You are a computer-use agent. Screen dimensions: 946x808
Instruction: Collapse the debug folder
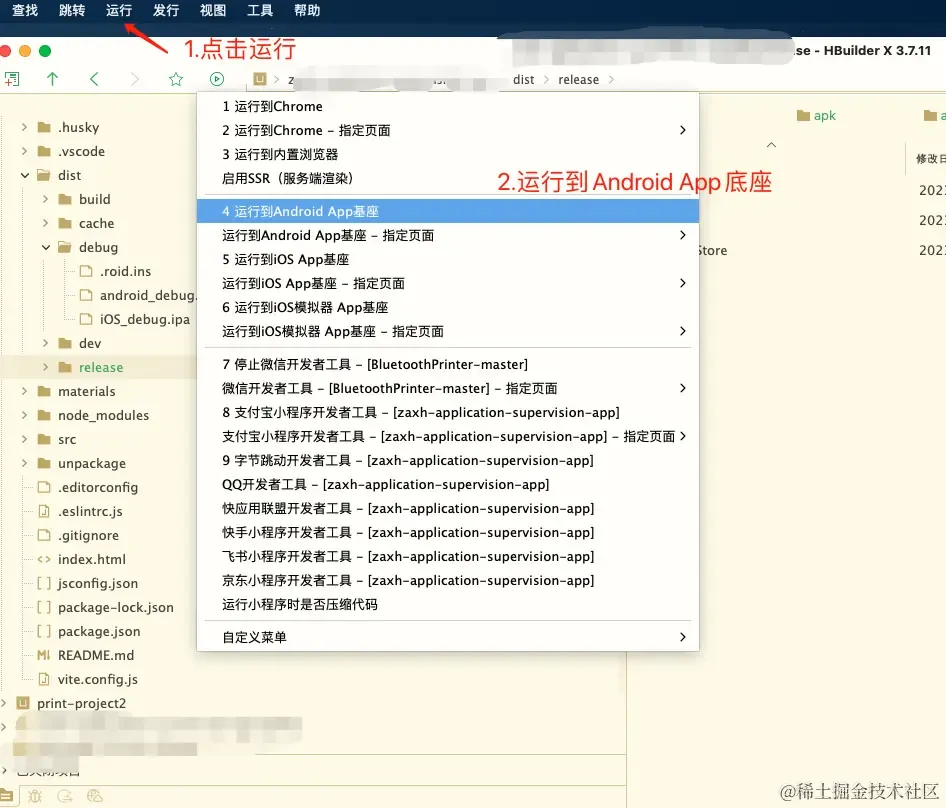point(46,247)
